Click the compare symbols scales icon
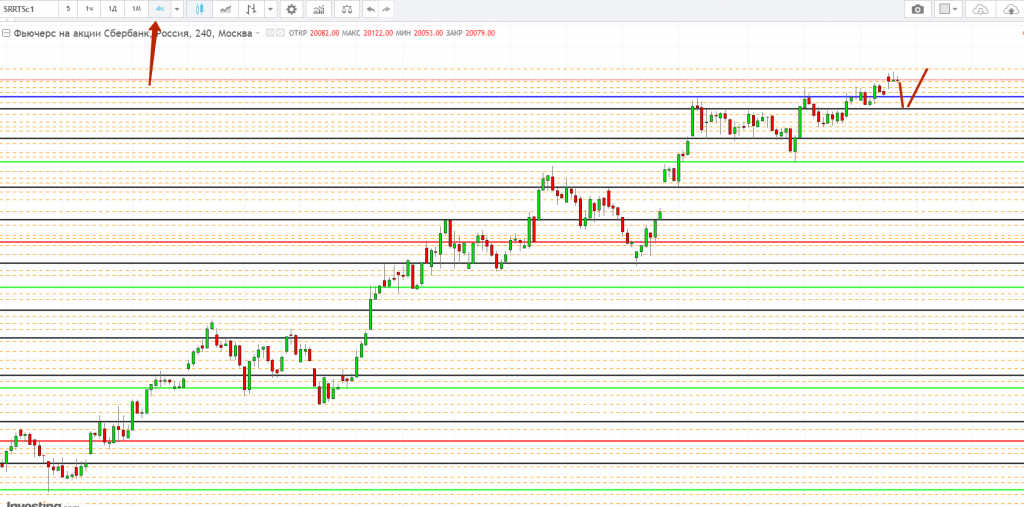This screenshot has height=507, width=1024. pos(346,9)
